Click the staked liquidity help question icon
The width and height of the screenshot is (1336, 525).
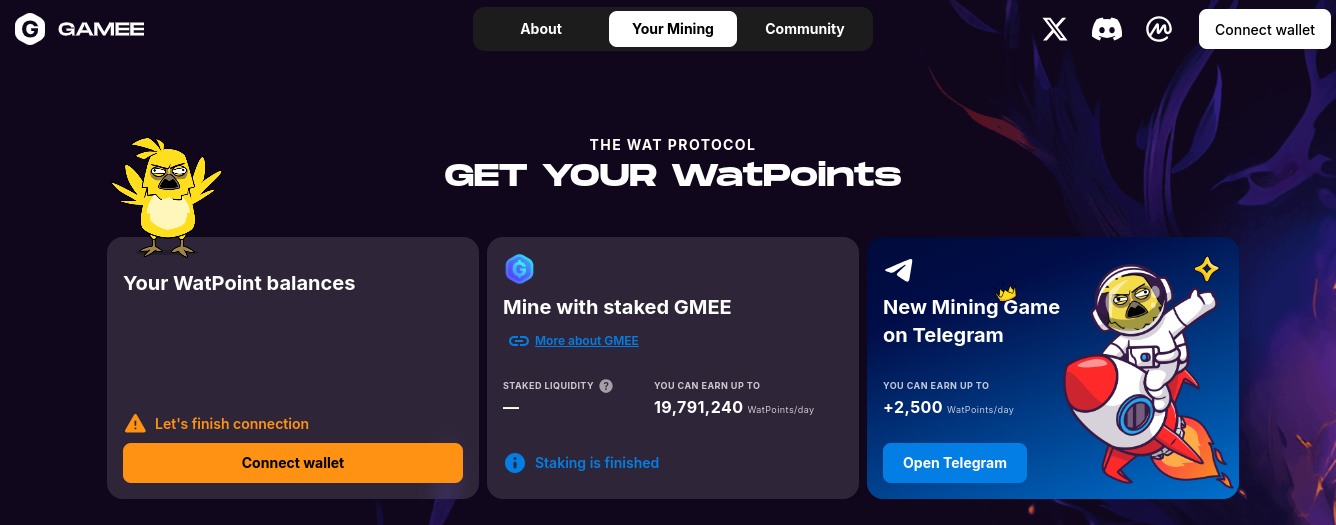[606, 386]
